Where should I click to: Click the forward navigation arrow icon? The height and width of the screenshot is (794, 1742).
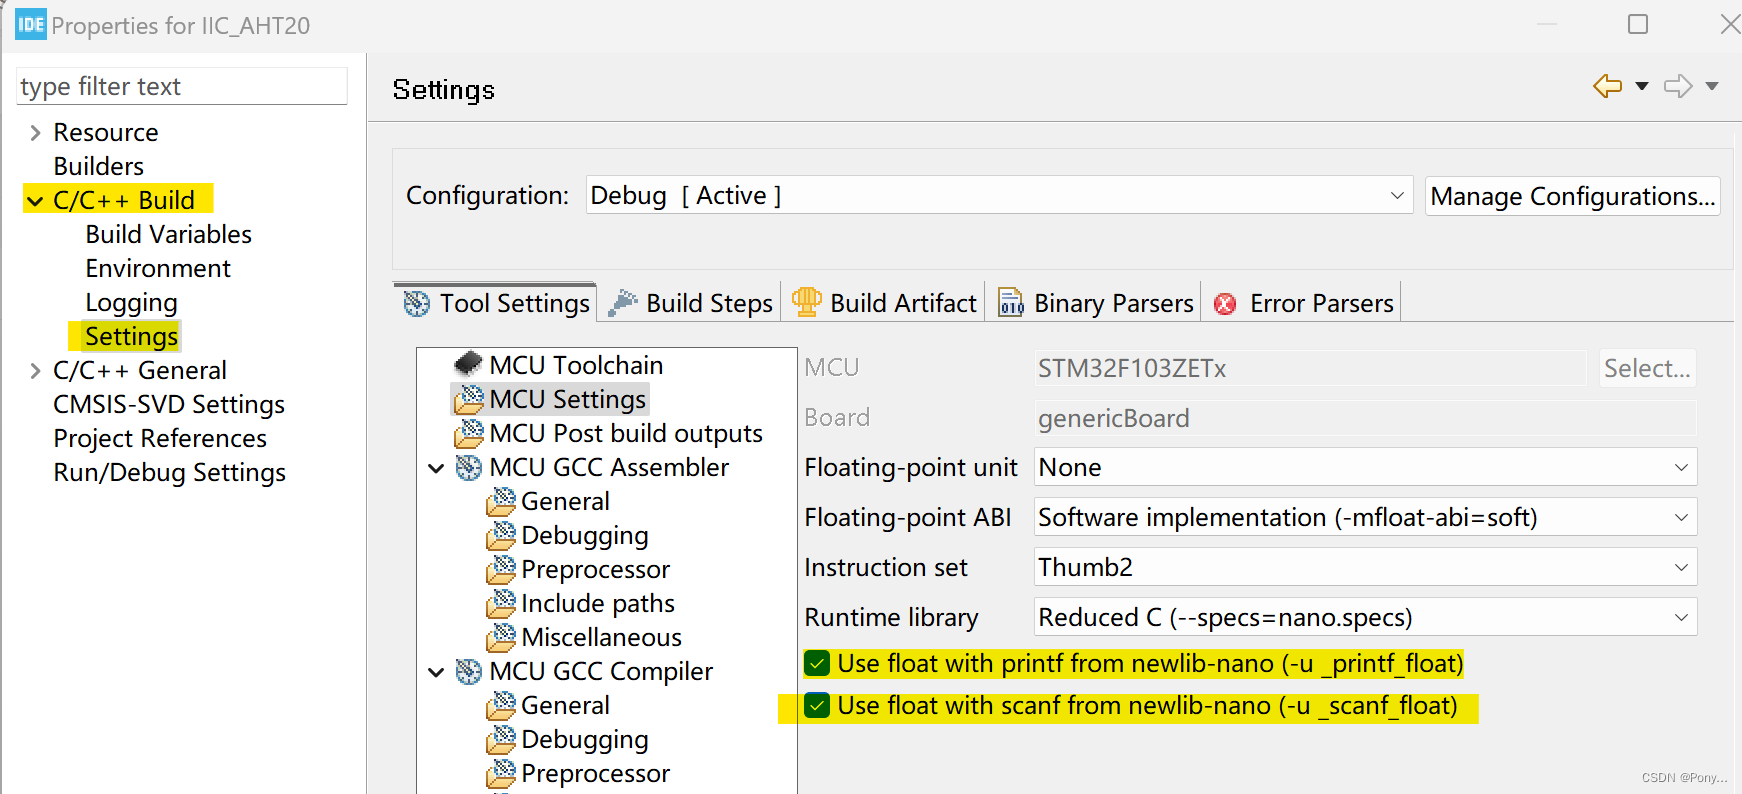coord(1678,86)
